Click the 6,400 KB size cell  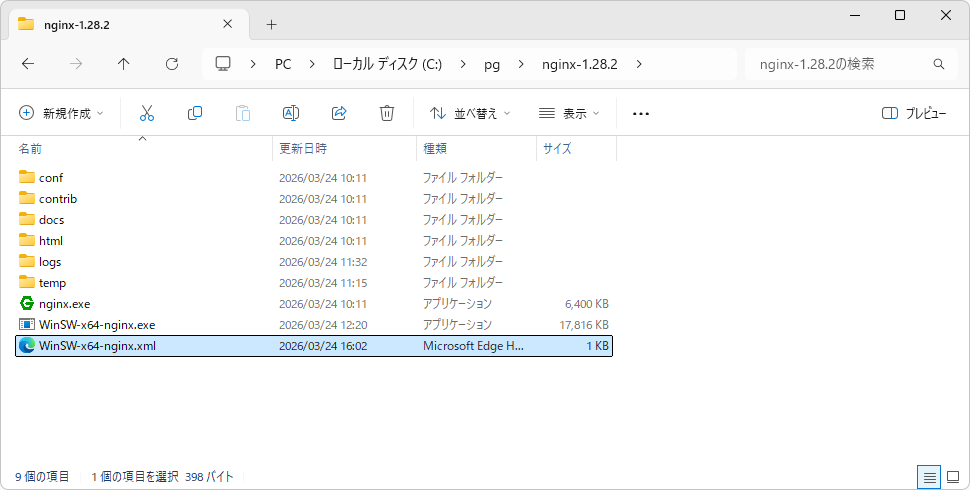point(586,304)
